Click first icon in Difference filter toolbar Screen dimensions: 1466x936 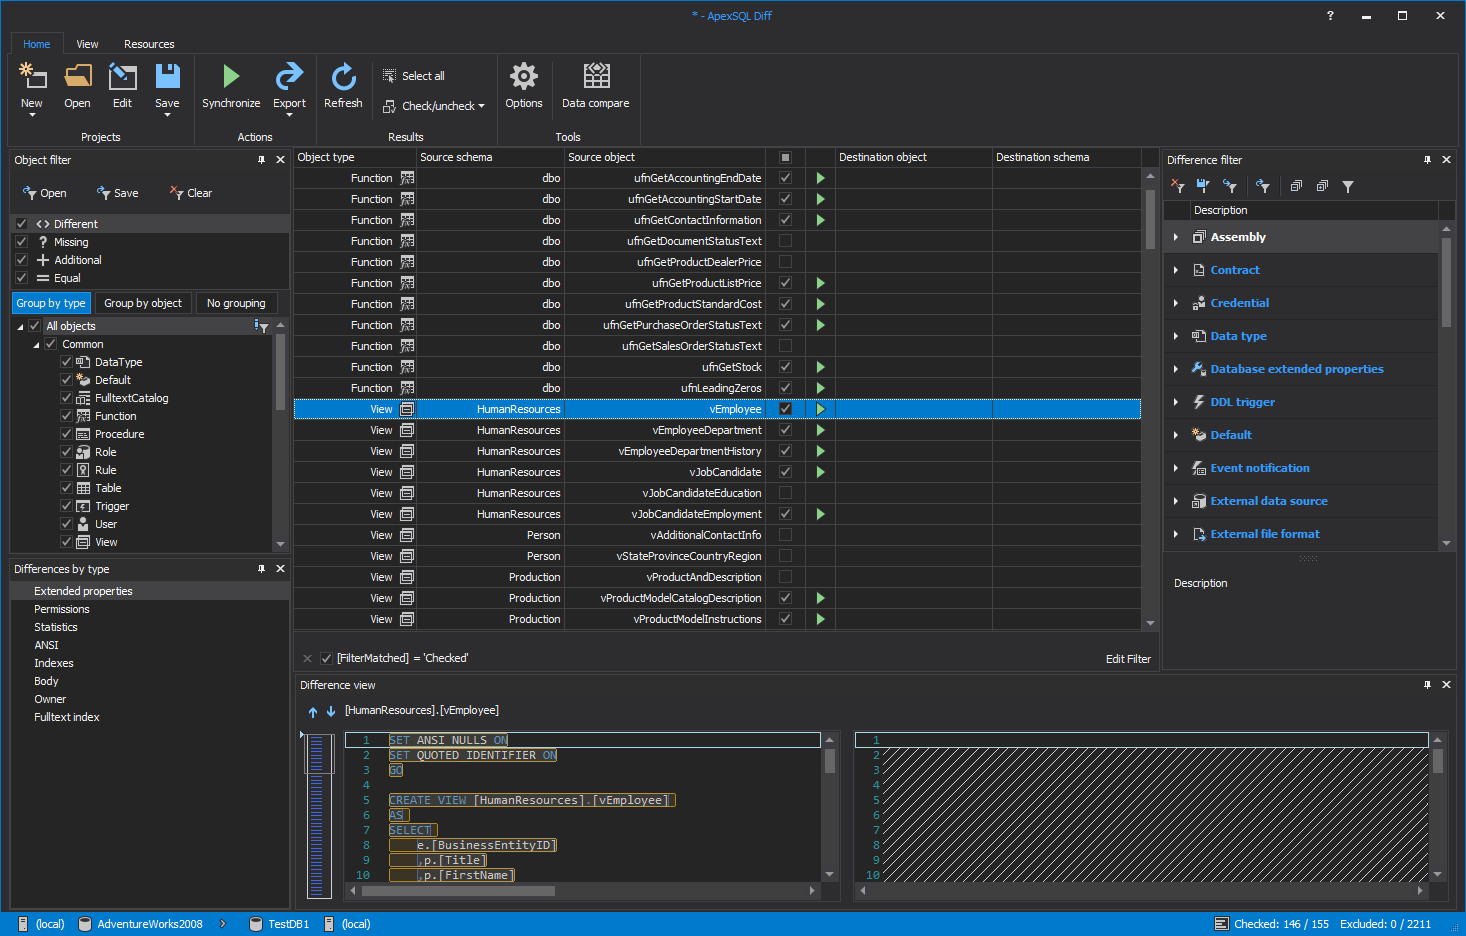[1178, 186]
